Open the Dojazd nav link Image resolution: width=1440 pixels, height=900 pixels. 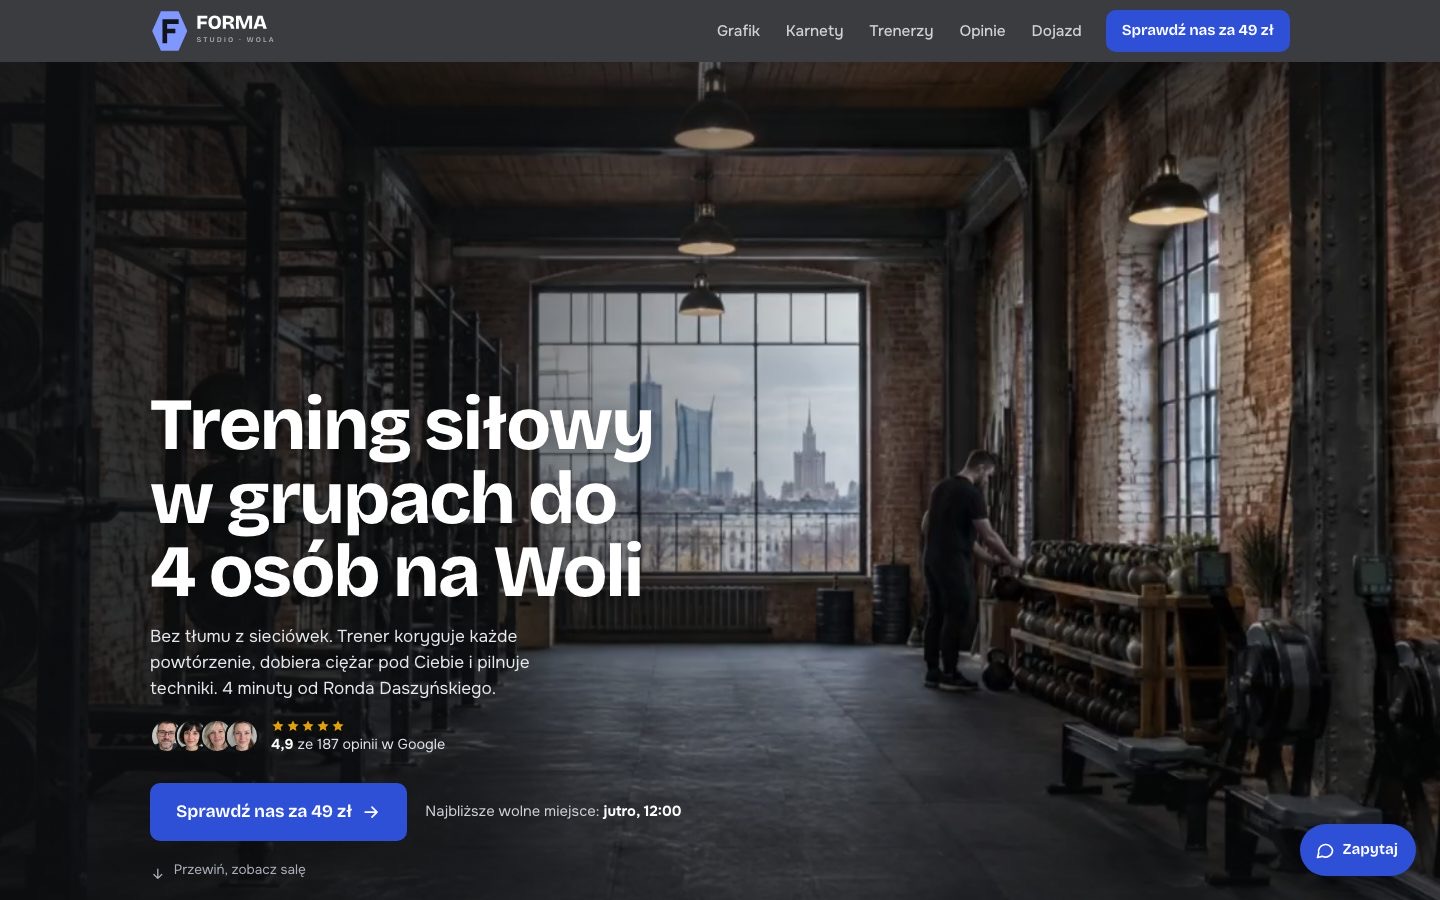(x=1056, y=31)
